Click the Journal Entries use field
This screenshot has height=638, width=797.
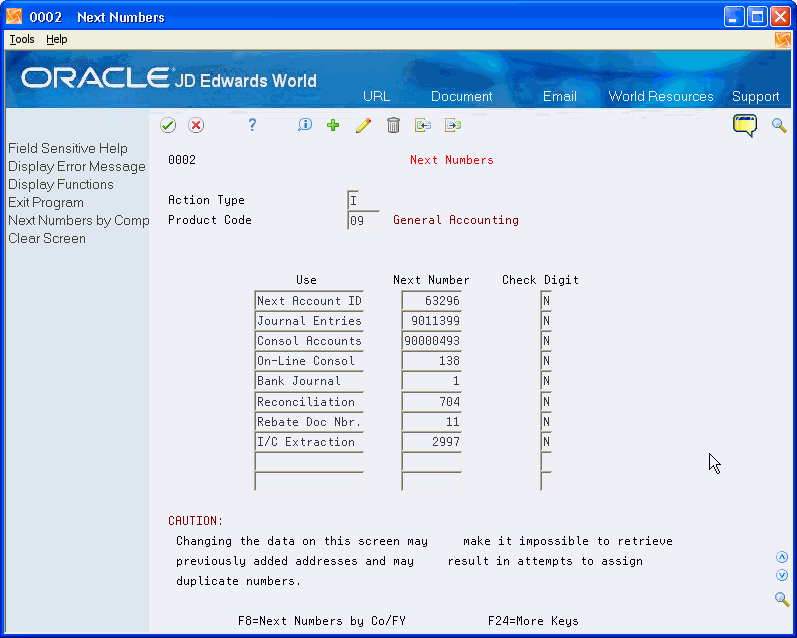(x=309, y=321)
